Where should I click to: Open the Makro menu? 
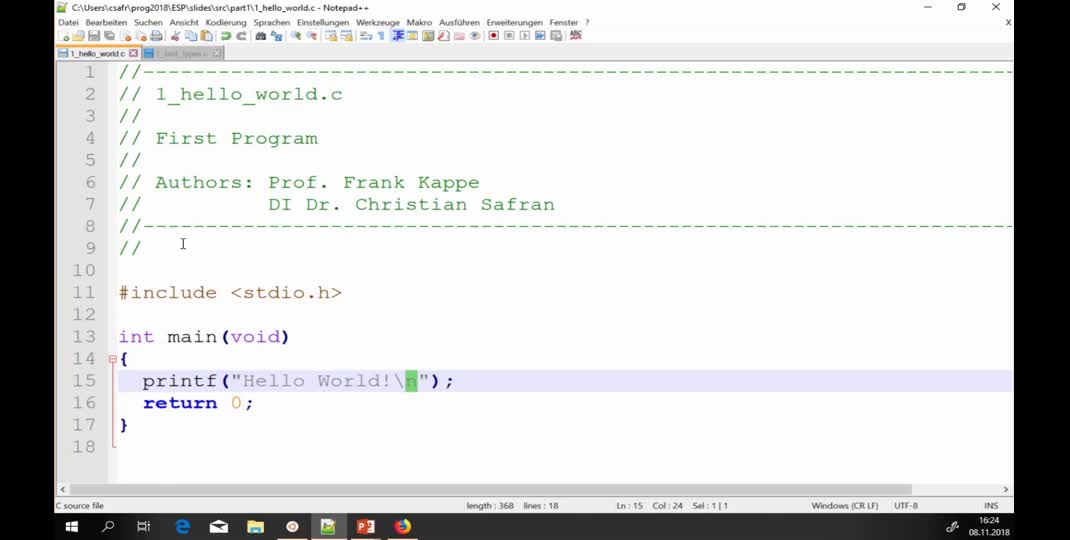click(x=419, y=23)
